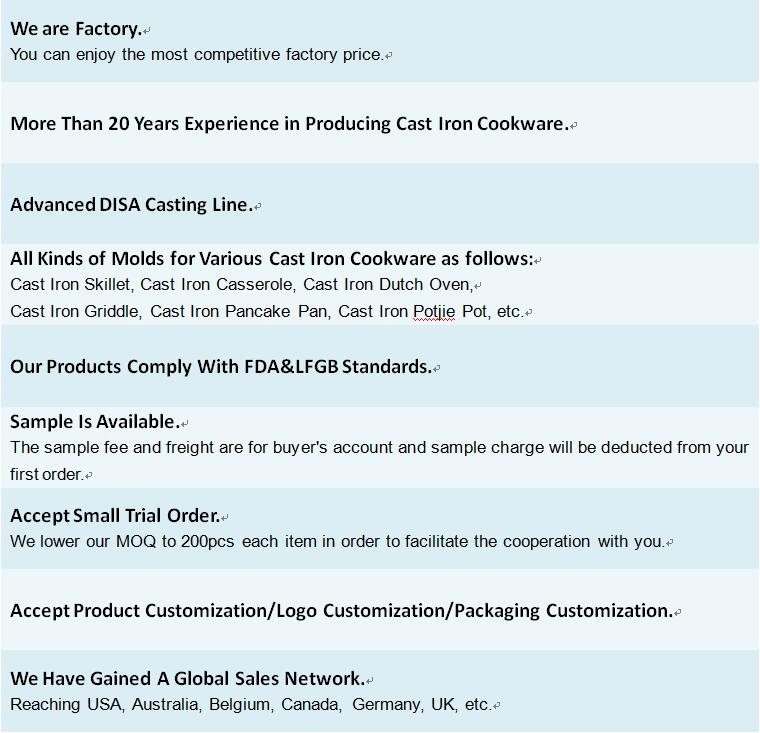
Task: Click the words "first order."
Action: click(47, 475)
